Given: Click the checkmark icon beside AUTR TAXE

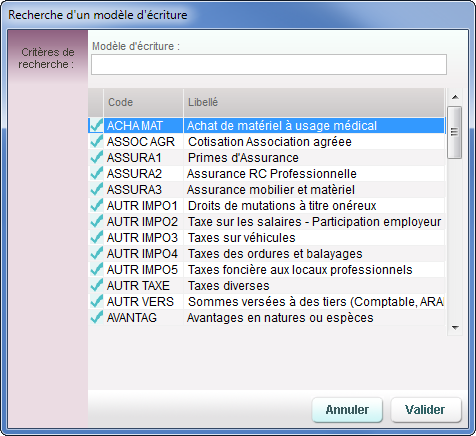Looking at the screenshot, I should pos(96,285).
